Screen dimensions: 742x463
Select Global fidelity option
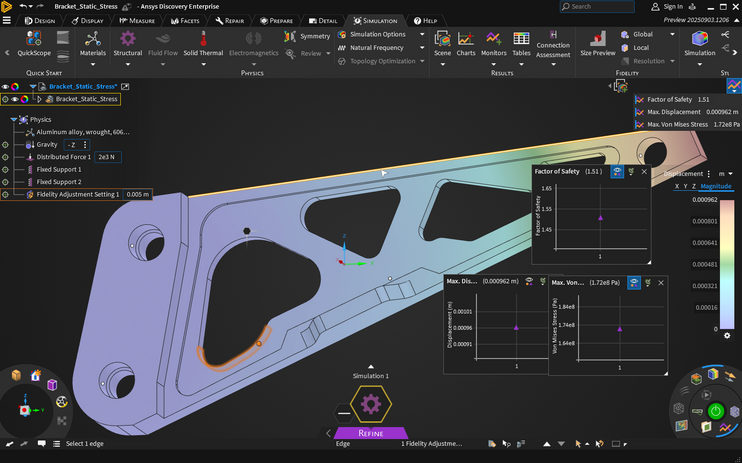pyautogui.click(x=637, y=34)
